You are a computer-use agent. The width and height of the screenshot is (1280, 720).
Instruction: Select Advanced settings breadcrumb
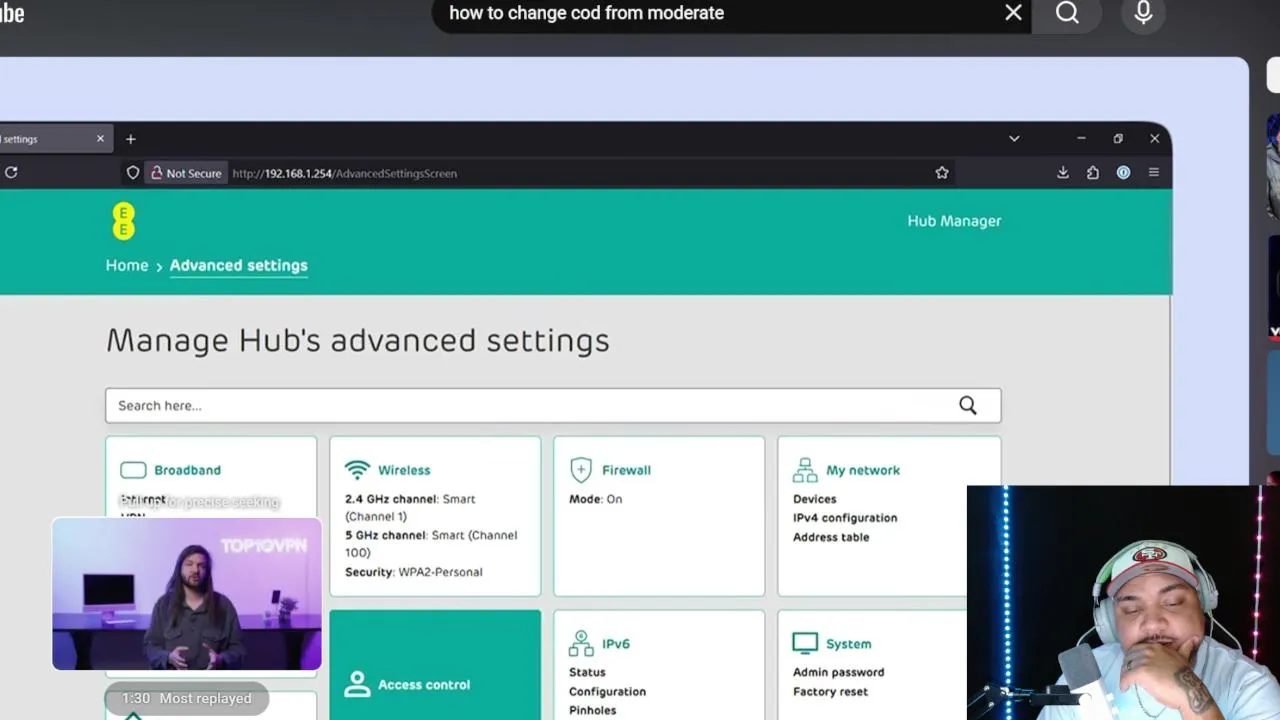pos(238,265)
